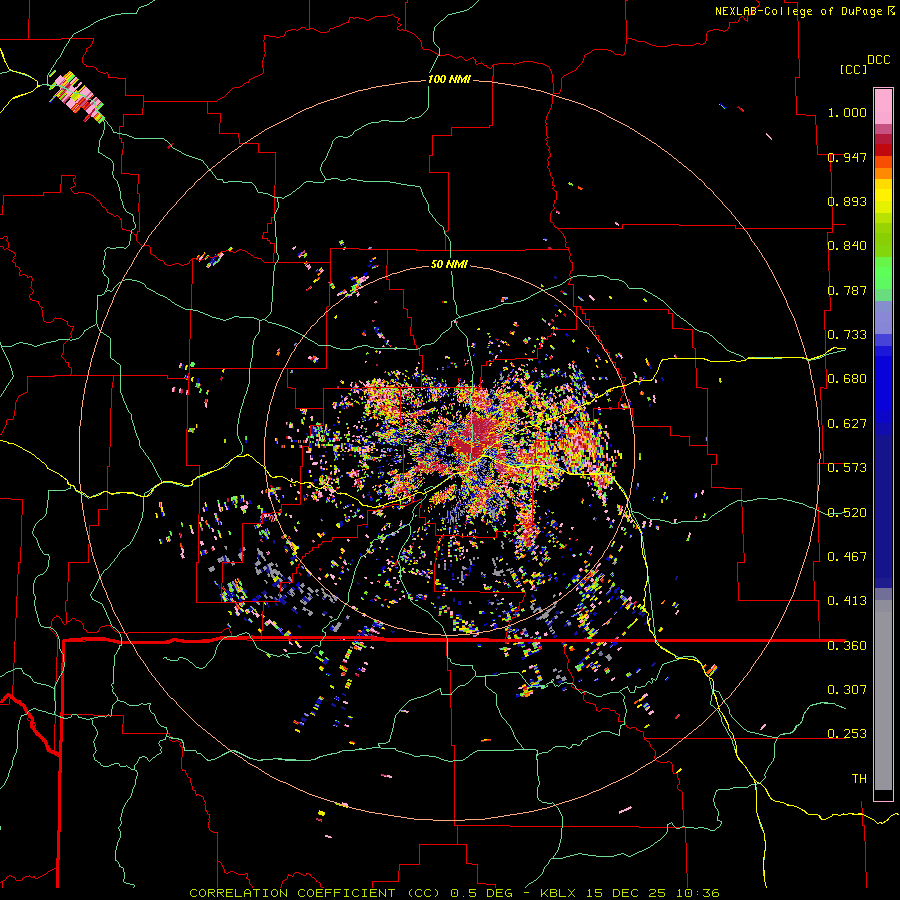Click the CORRELATION COEFFICIENT (CC) caption text
Viewport: 900px width, 900px height.
tap(314, 893)
